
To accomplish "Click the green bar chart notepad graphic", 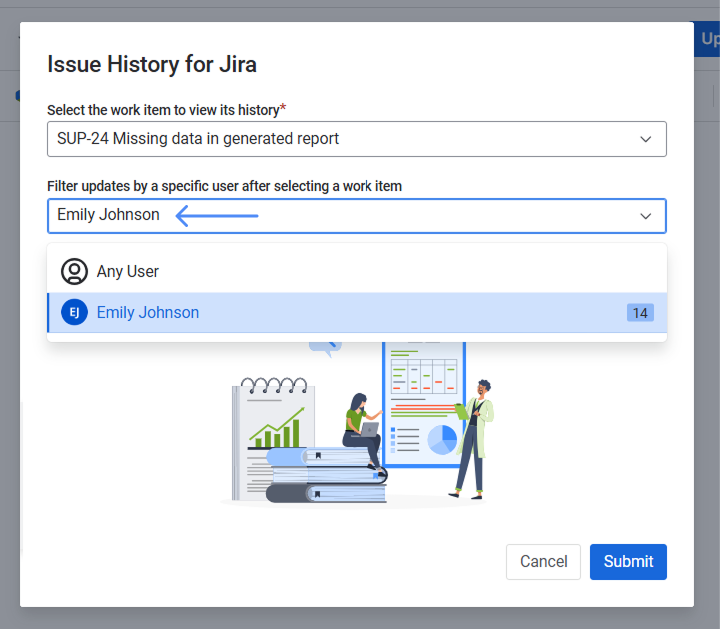I will point(272,420).
